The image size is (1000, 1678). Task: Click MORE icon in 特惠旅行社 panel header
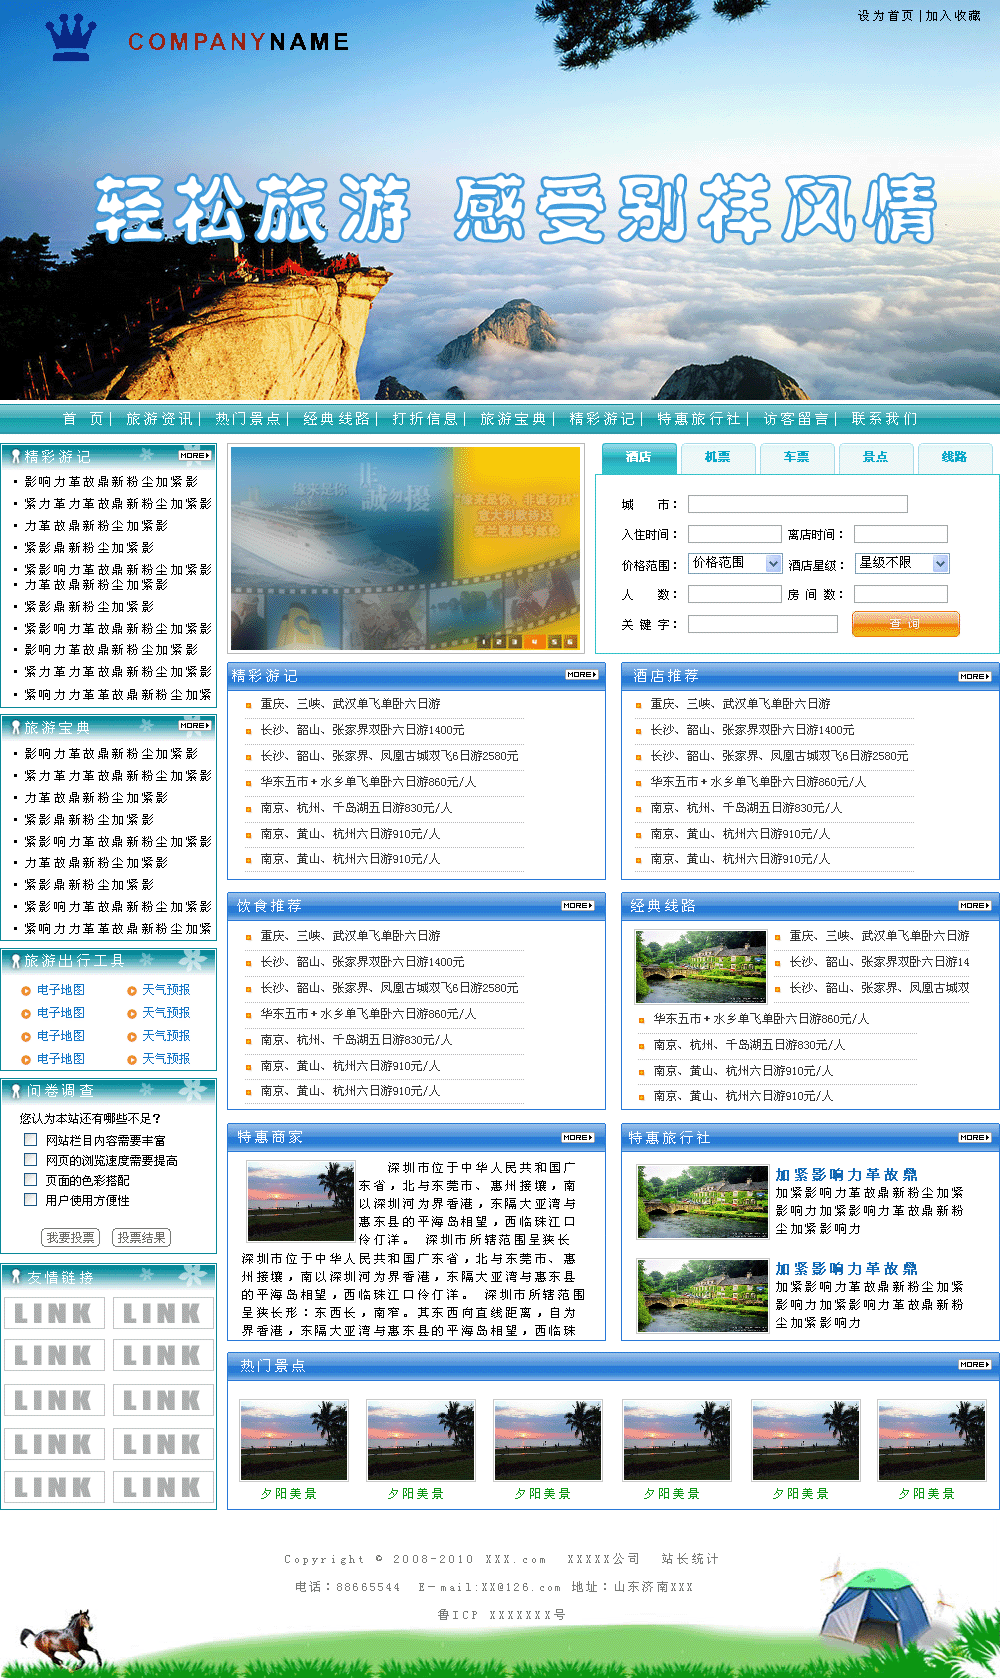coord(974,1138)
